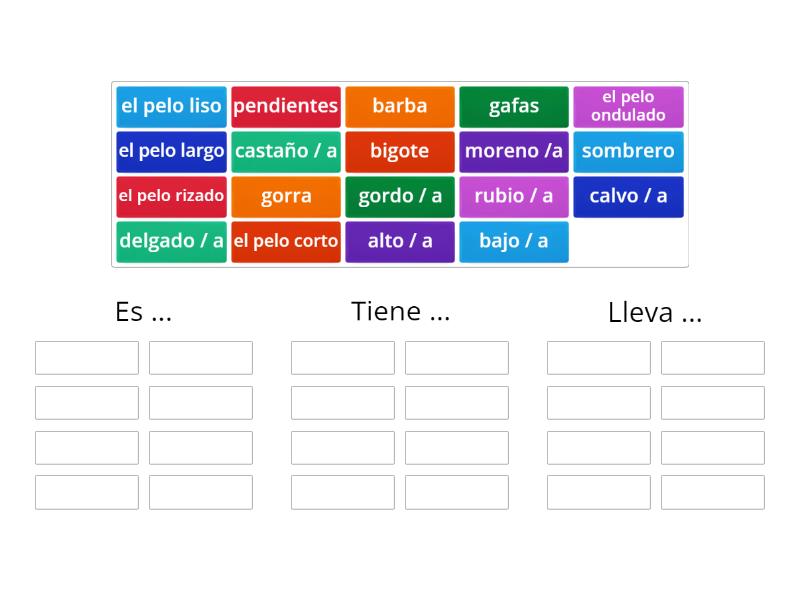Click the 'calvo / a' tile
This screenshot has height=600, width=800.
628,196
